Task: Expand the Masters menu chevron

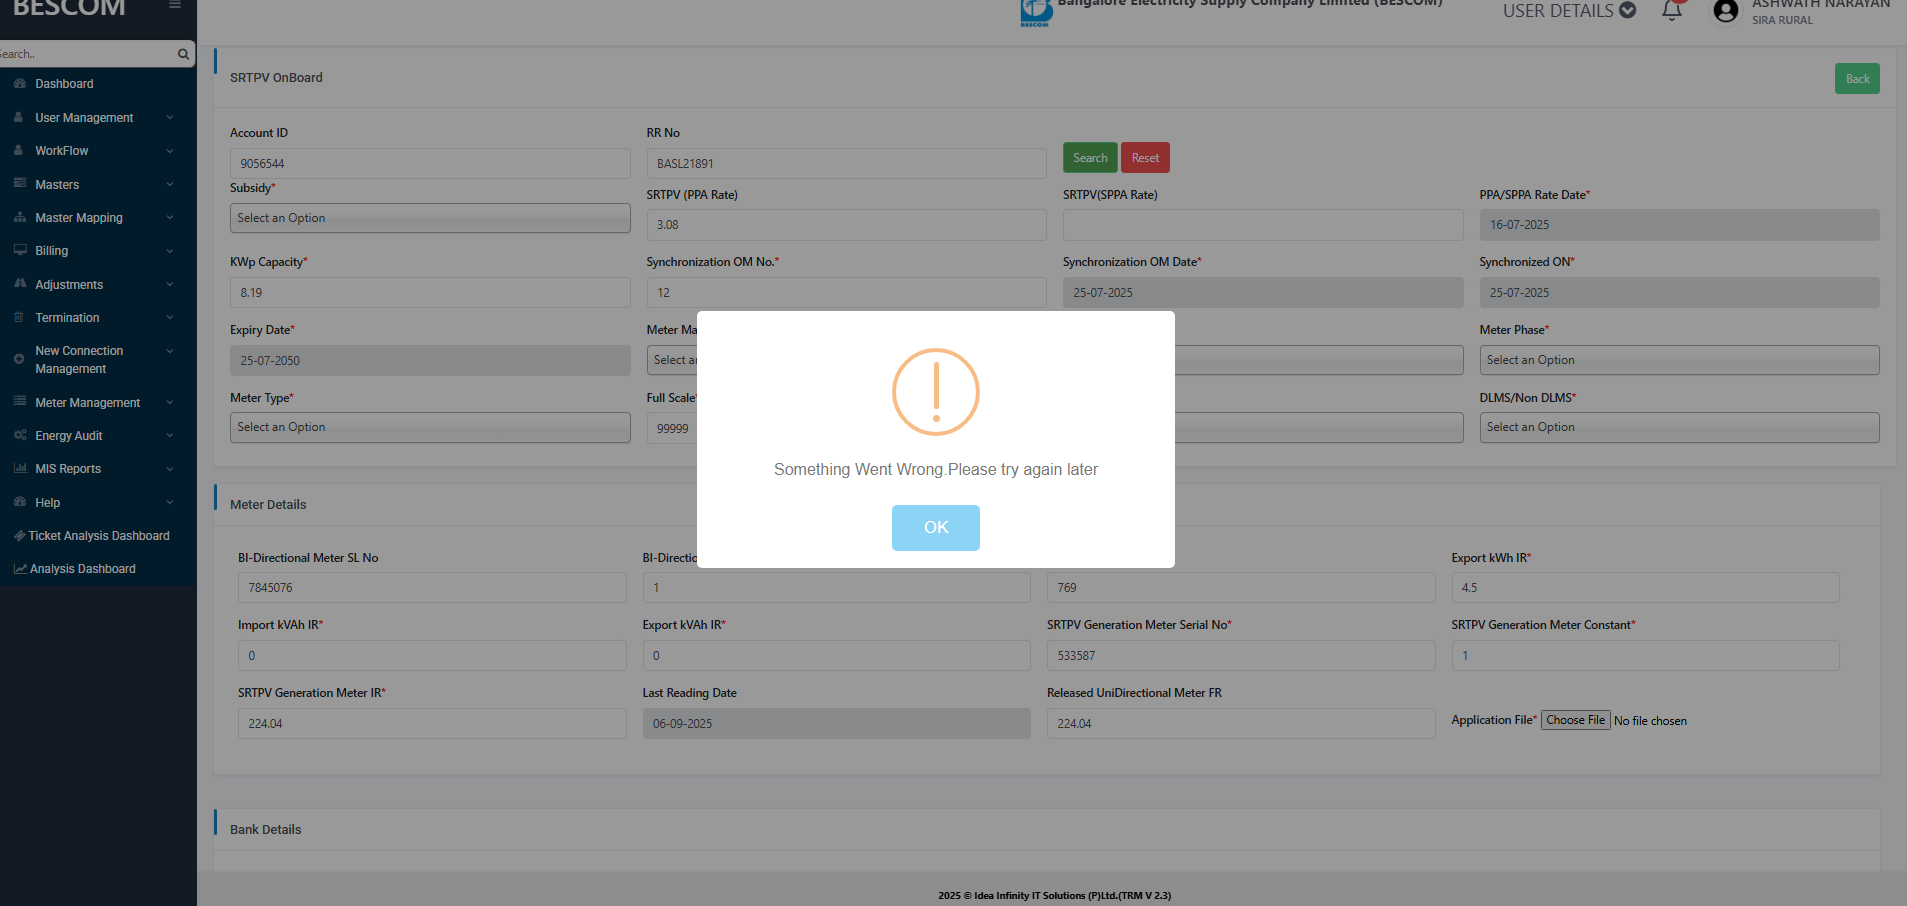Action: [170, 185]
